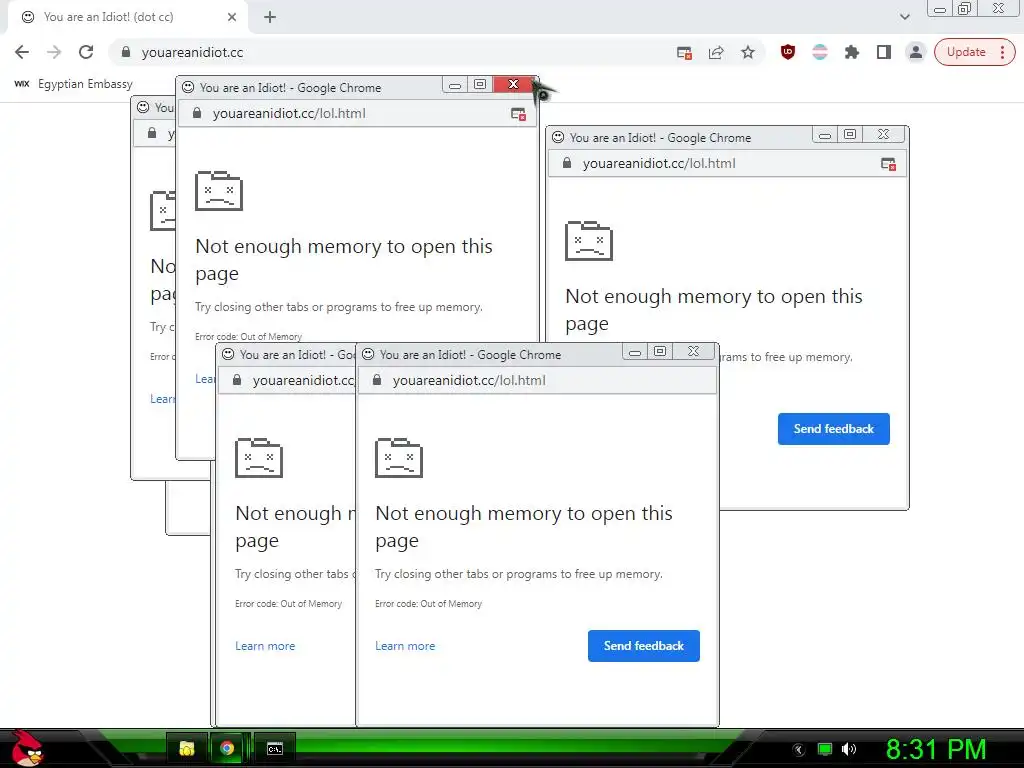Image resolution: width=1024 pixels, height=768 pixels.
Task: Click smiley favicon in right popup title bar
Action: click(558, 137)
